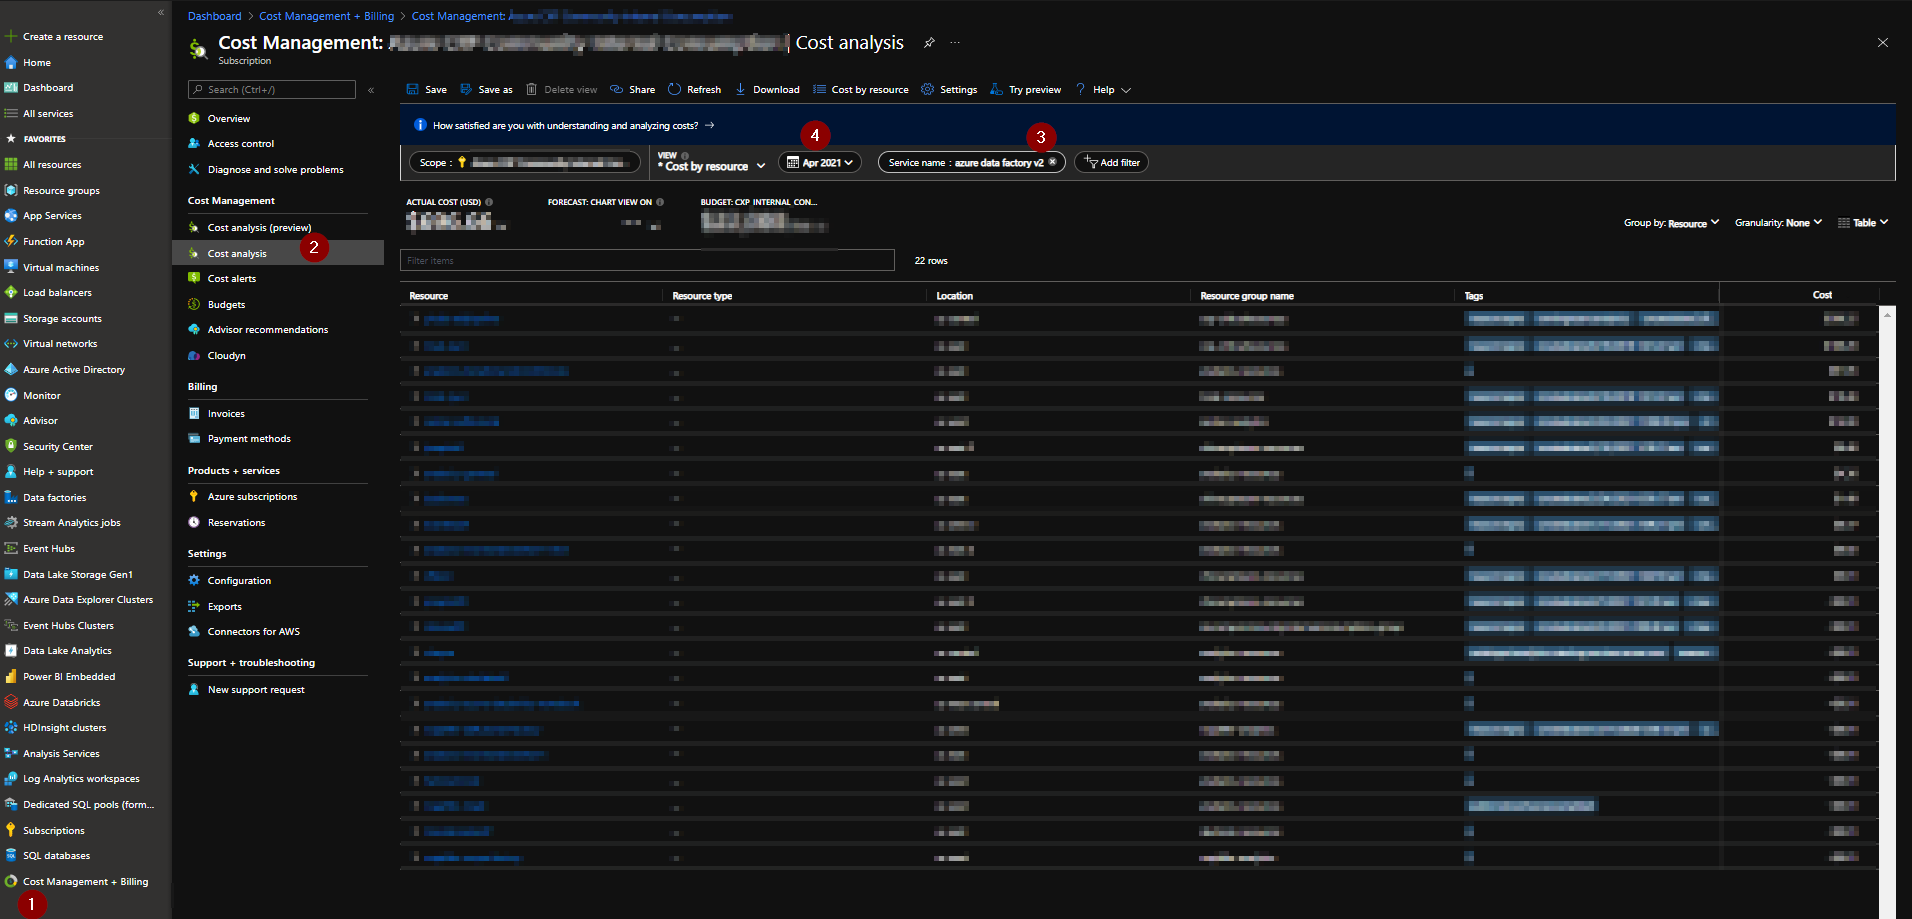Click the table vertical scrollbar up arrow
Image resolution: width=1912 pixels, height=919 pixels.
coord(1887,315)
